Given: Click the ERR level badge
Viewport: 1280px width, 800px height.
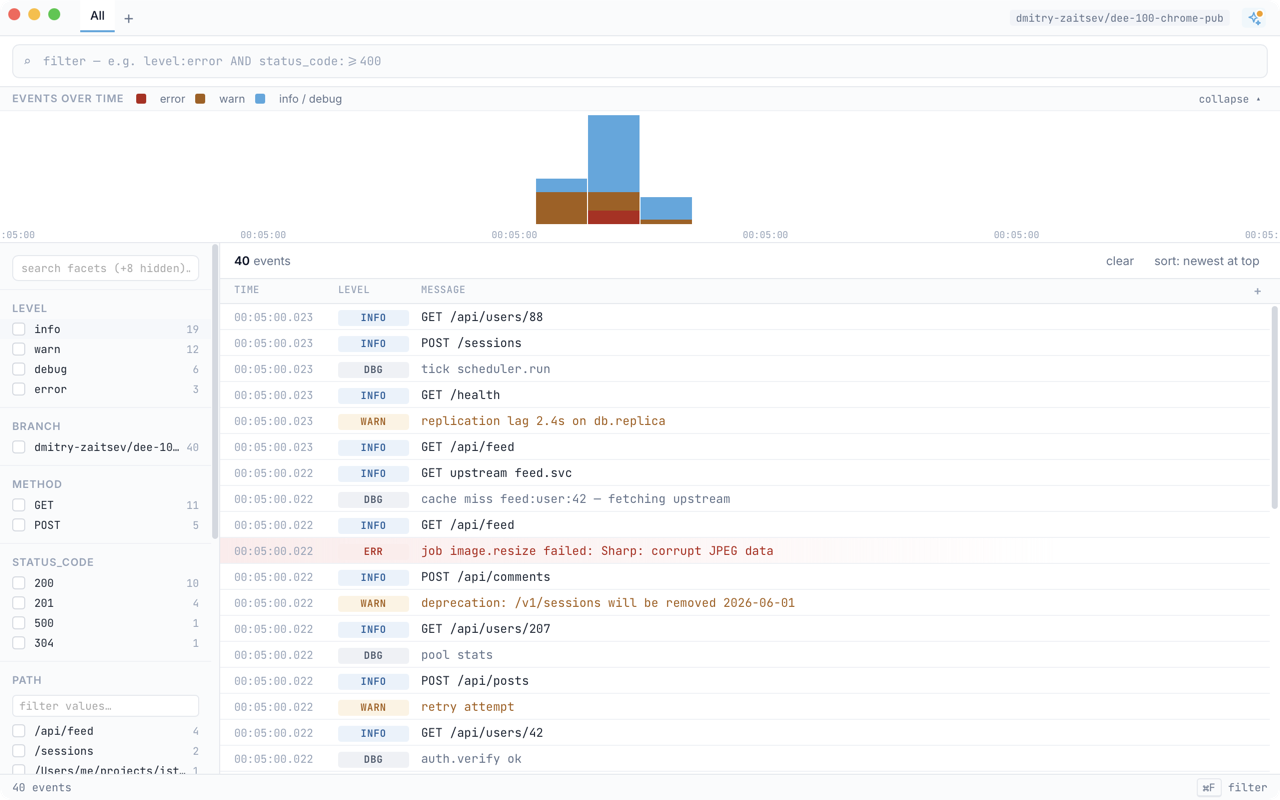Looking at the screenshot, I should coord(373,551).
